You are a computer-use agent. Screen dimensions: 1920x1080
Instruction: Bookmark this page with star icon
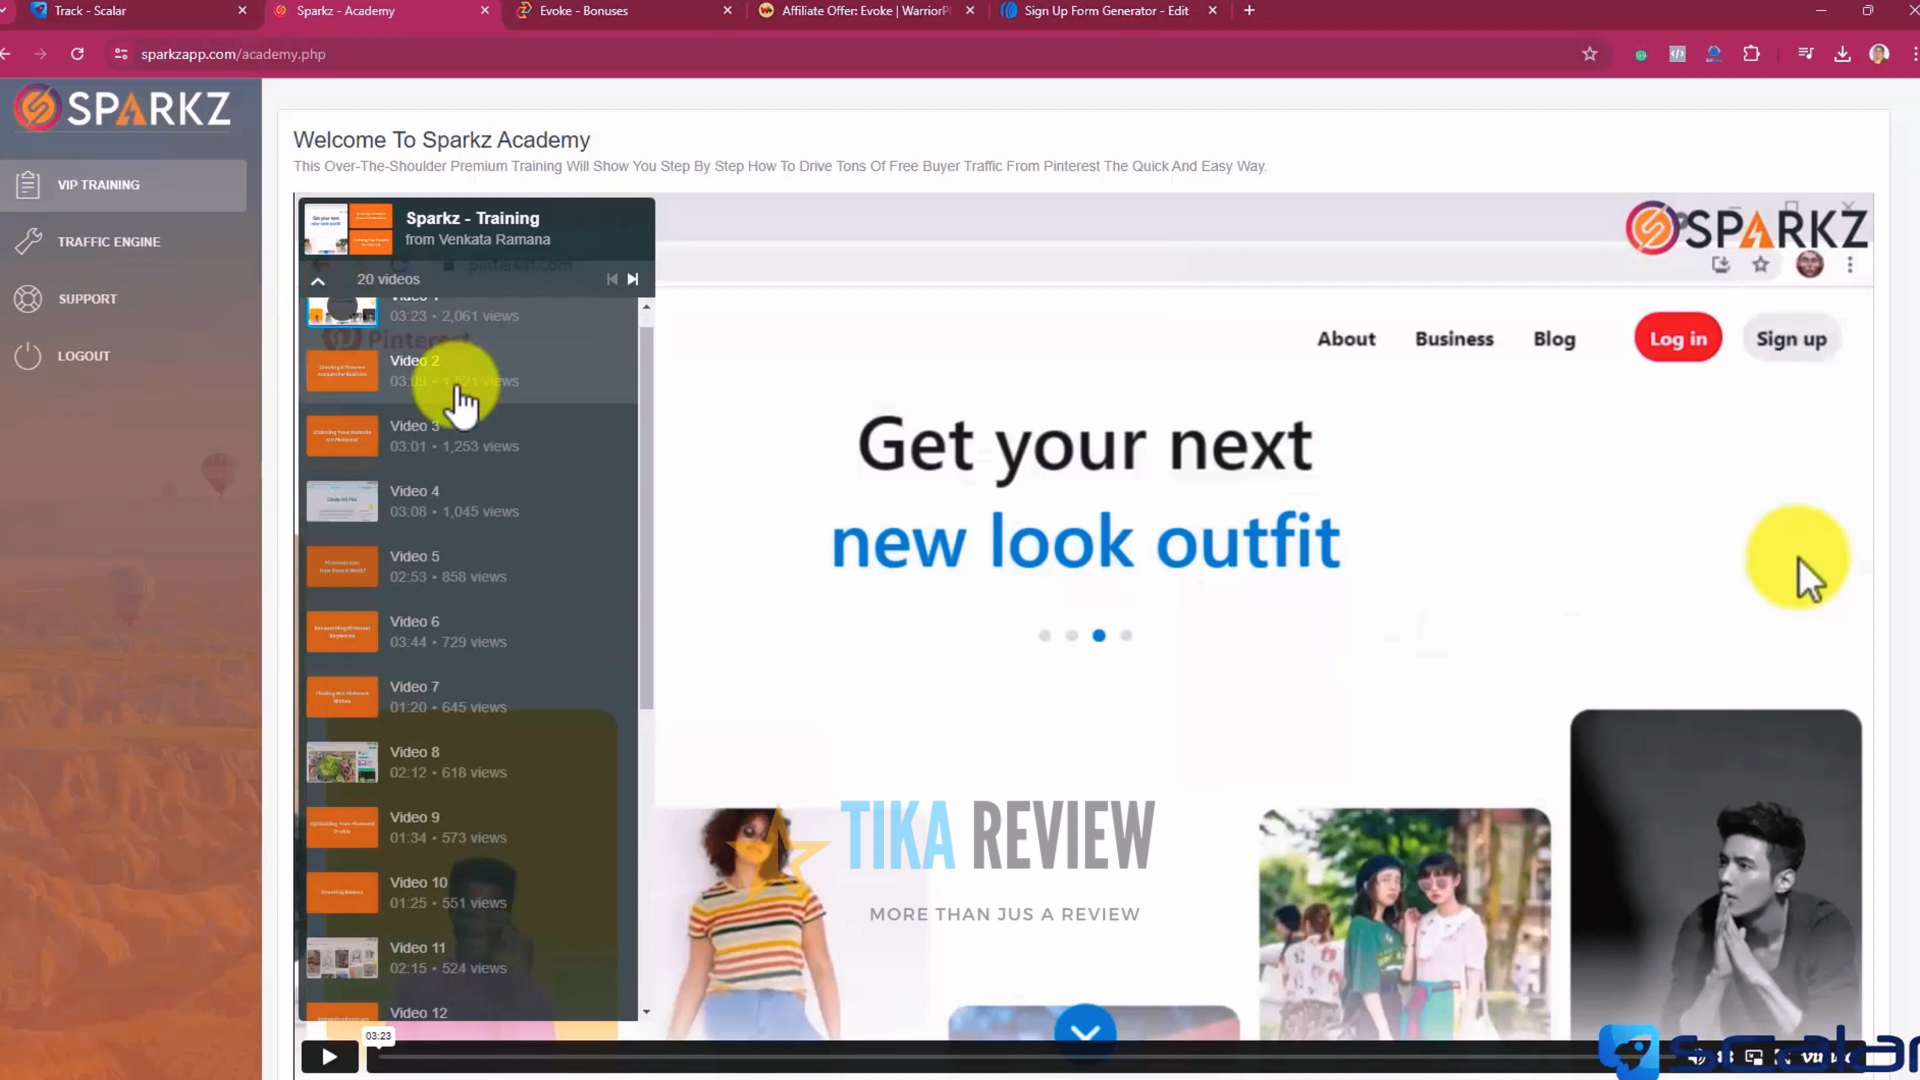(x=1589, y=54)
